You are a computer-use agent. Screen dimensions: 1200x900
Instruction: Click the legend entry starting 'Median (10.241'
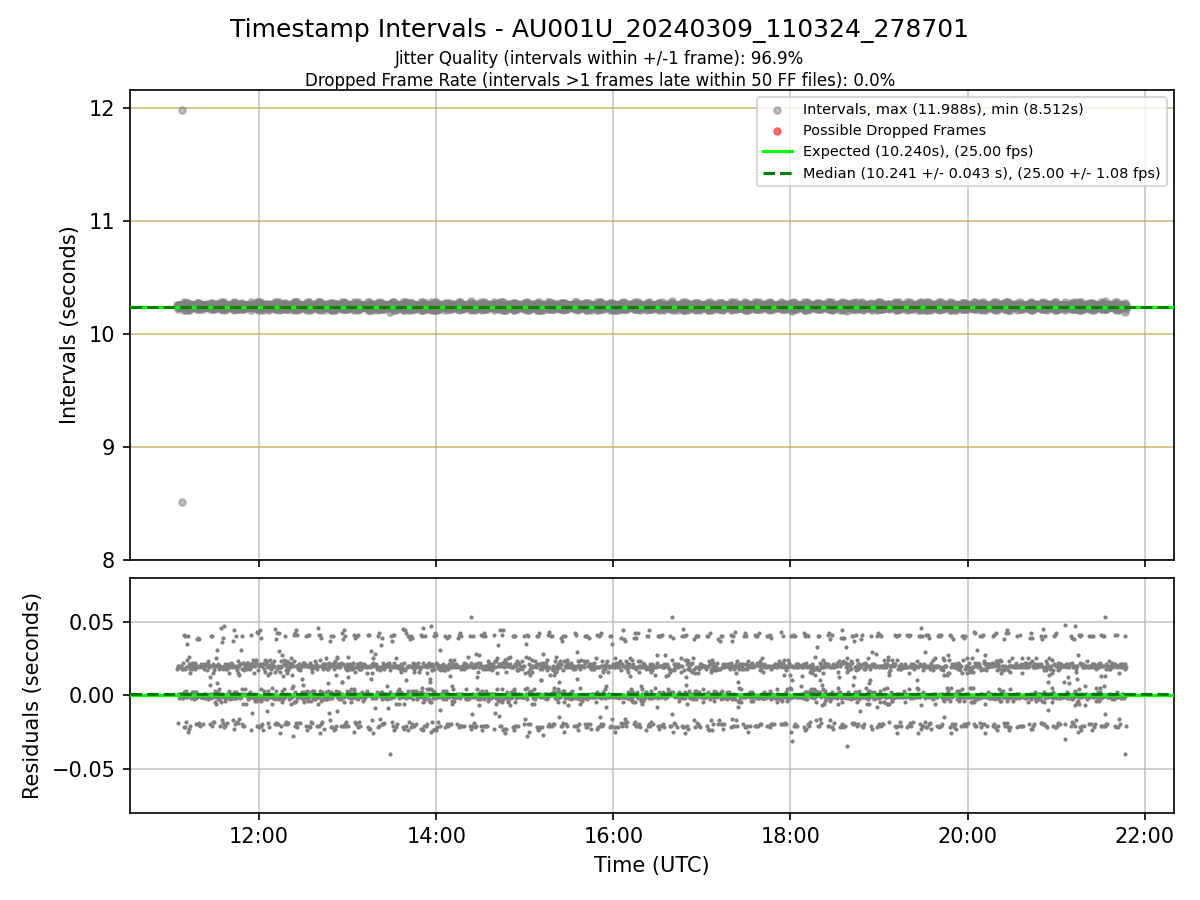coord(981,173)
